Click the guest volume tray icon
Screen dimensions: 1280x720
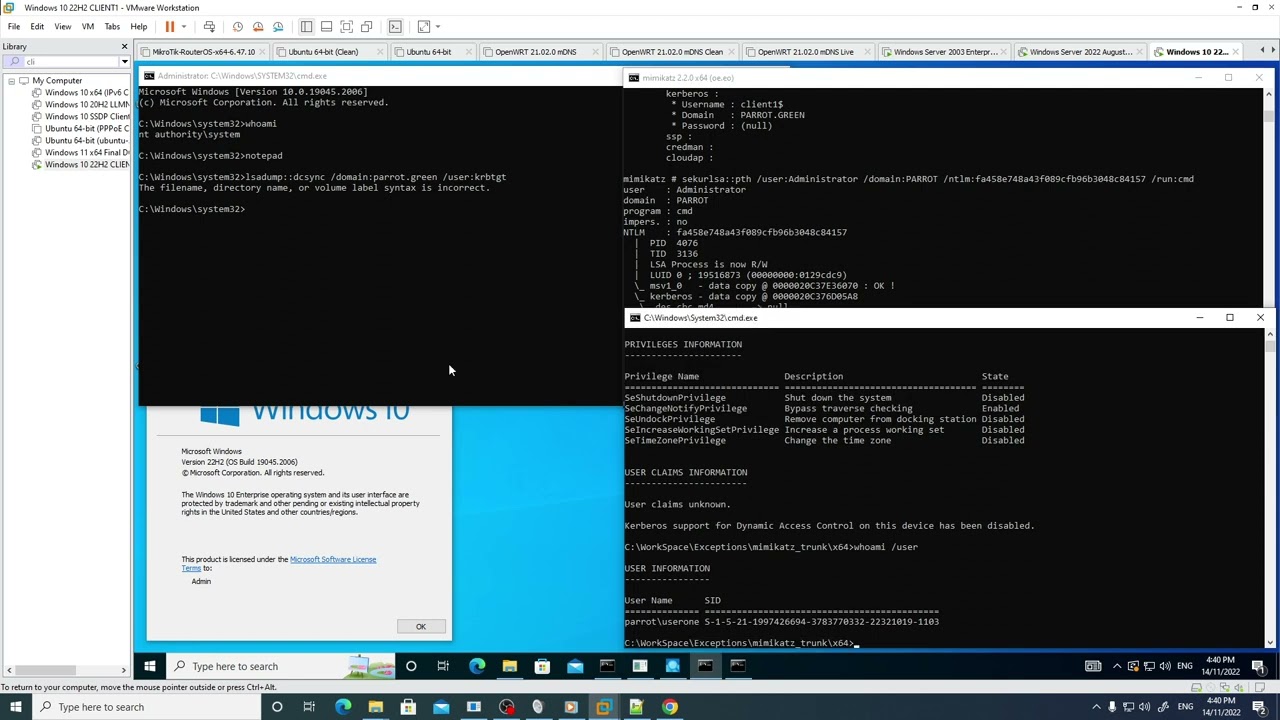(x=1166, y=666)
